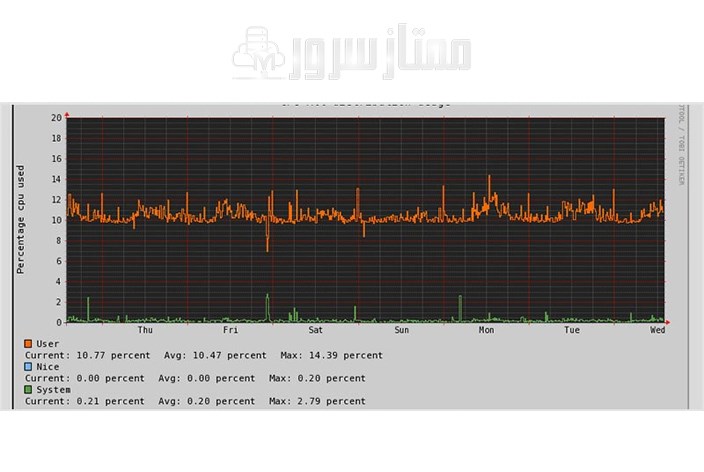Click 'Max: 0.20 percent' value

coord(317,378)
